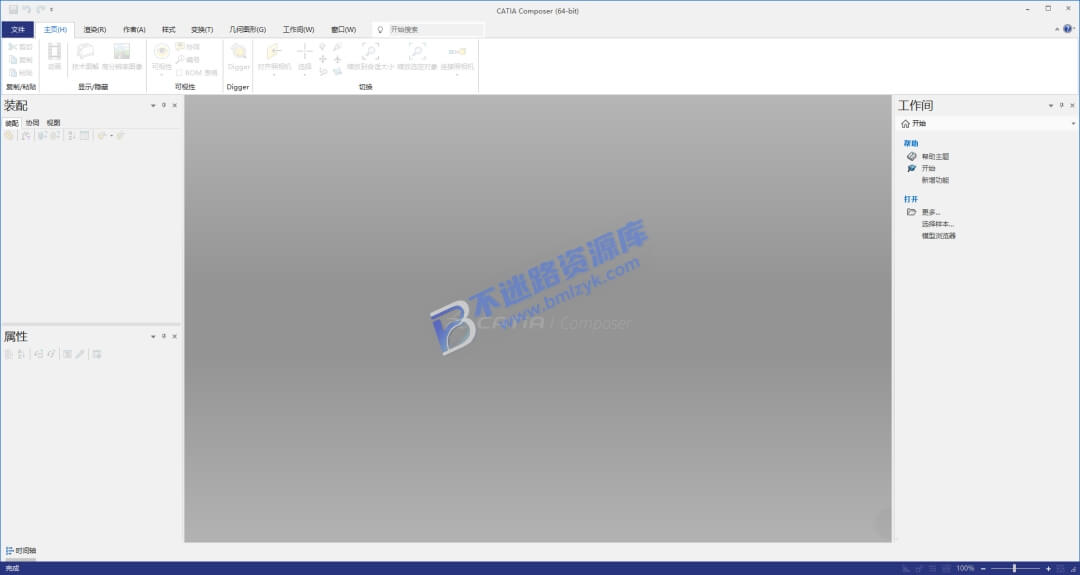Open the quick access toolbar customize arrow
1080x575 pixels.
click(52, 10)
